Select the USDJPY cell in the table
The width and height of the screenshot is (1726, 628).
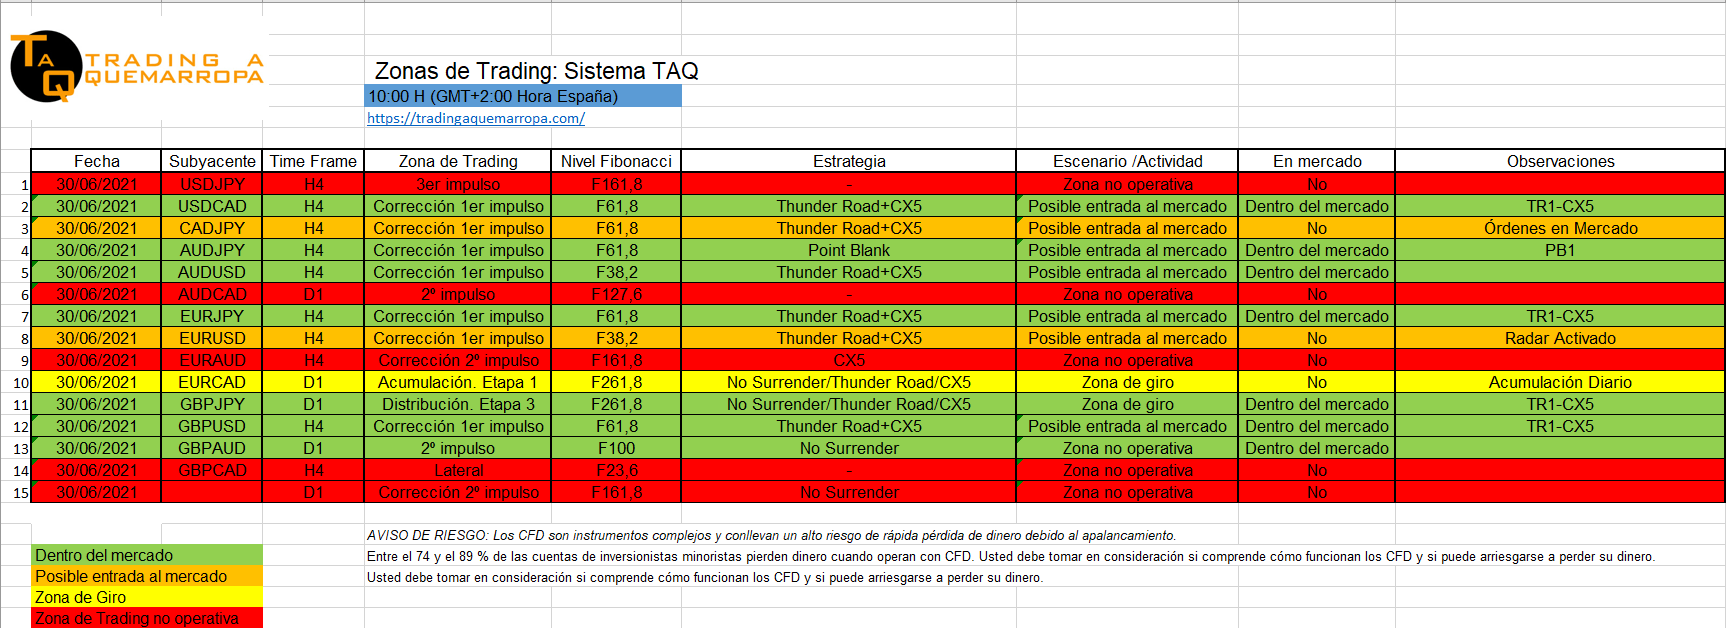tap(212, 184)
